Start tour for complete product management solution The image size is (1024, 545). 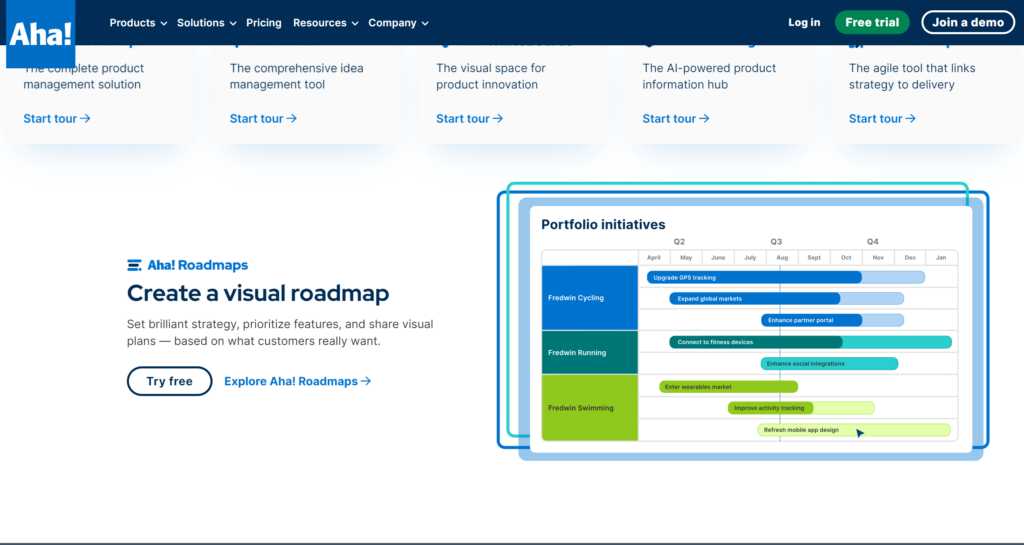[x=57, y=119]
